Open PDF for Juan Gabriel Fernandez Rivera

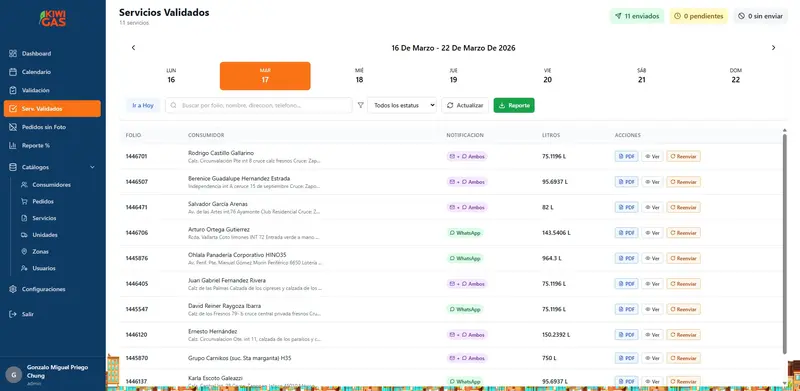(627, 284)
